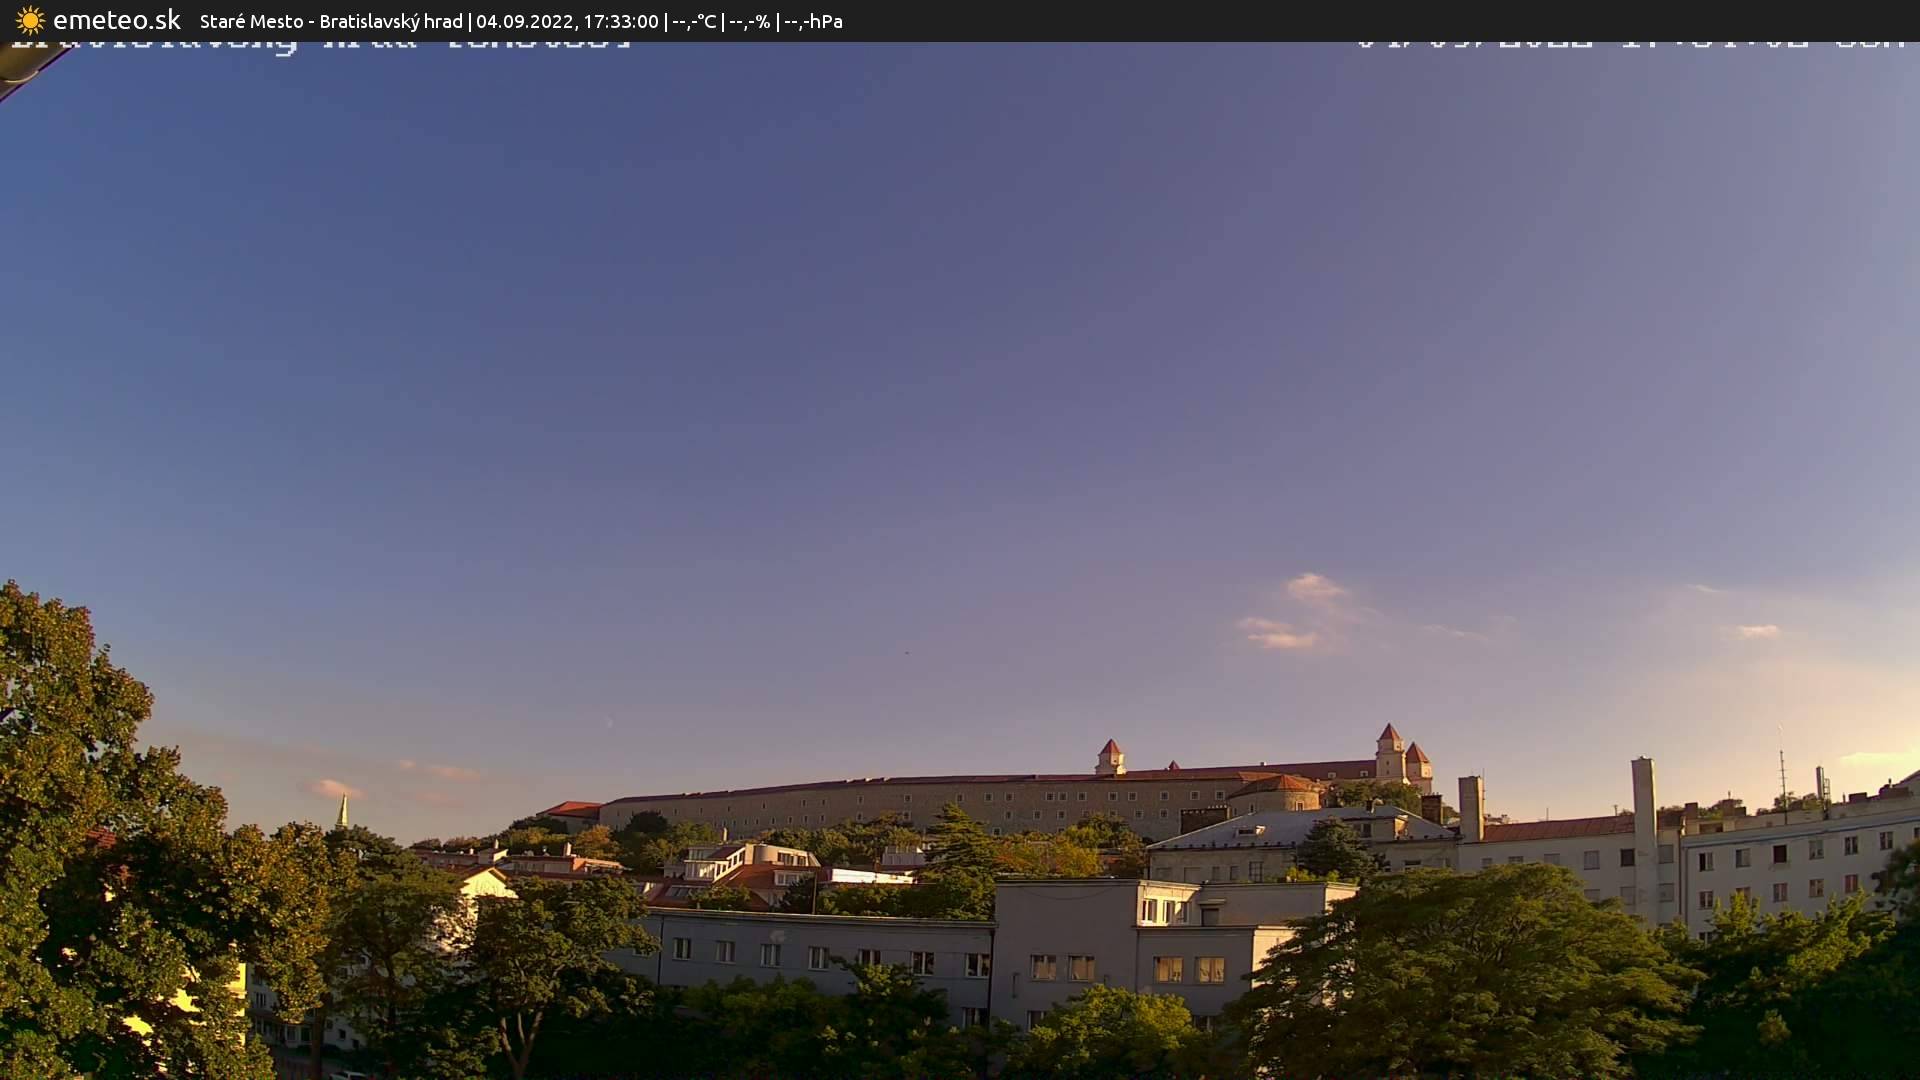This screenshot has width=1920, height=1080.
Task: Click the dark header bar background
Action: (x=1100, y=20)
